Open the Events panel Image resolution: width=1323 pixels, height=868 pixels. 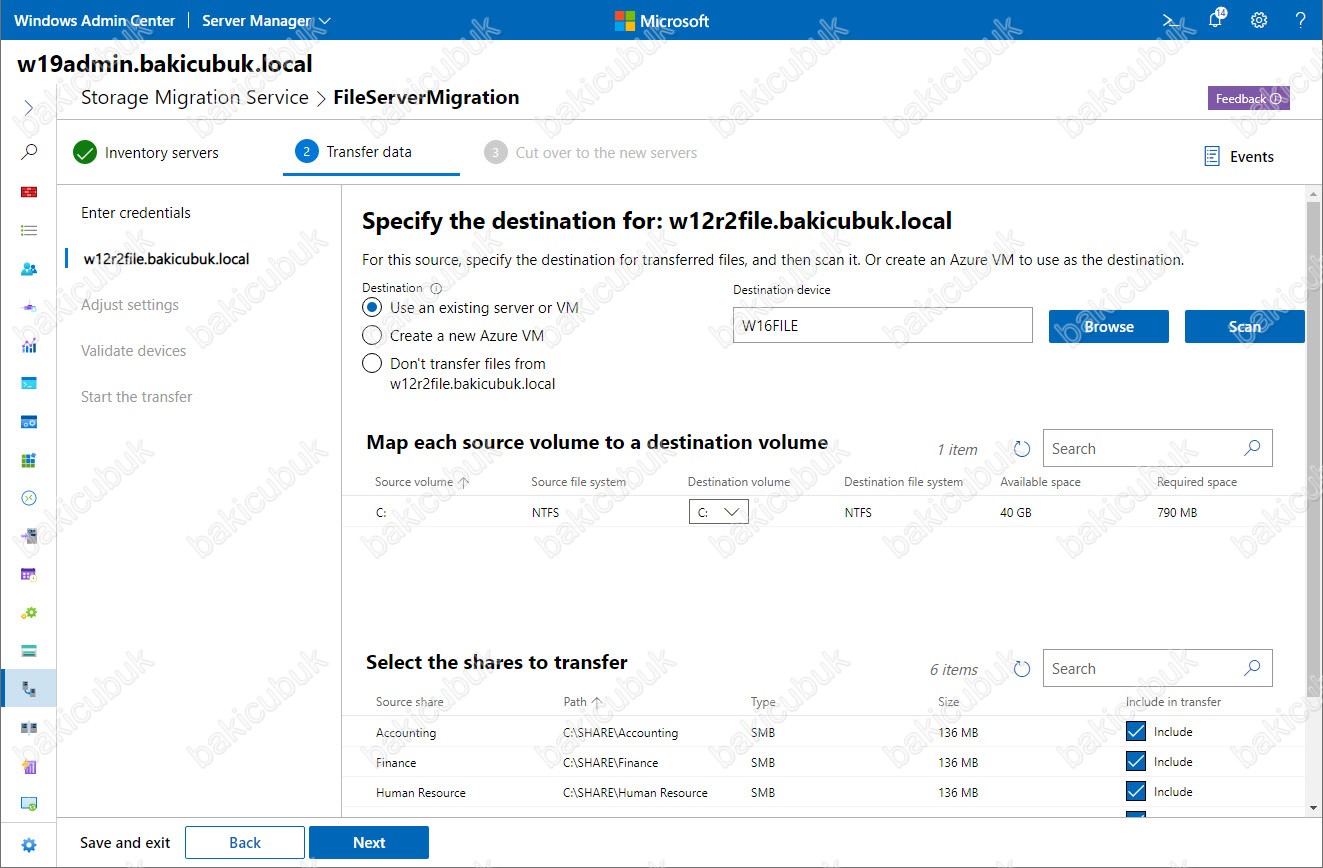point(1239,156)
